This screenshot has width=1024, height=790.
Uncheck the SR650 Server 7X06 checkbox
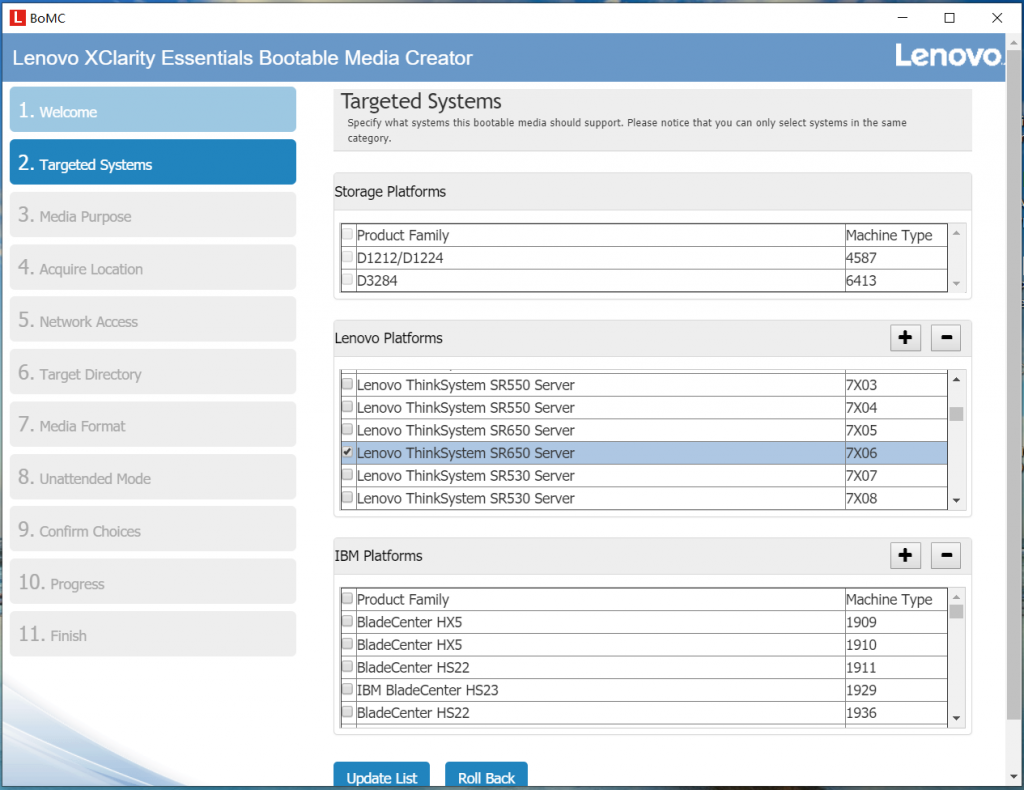347,452
